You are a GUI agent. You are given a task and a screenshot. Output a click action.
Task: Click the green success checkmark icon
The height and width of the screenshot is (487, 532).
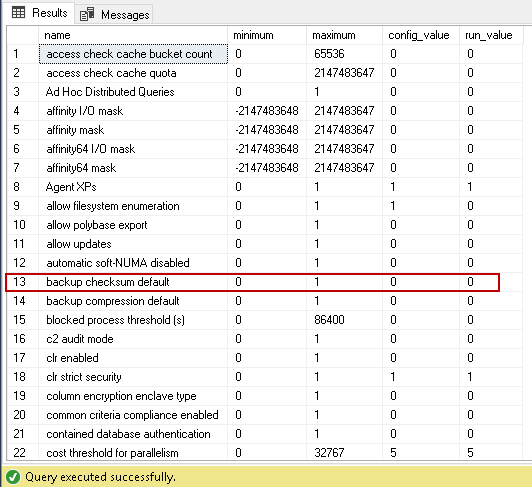(x=13, y=477)
